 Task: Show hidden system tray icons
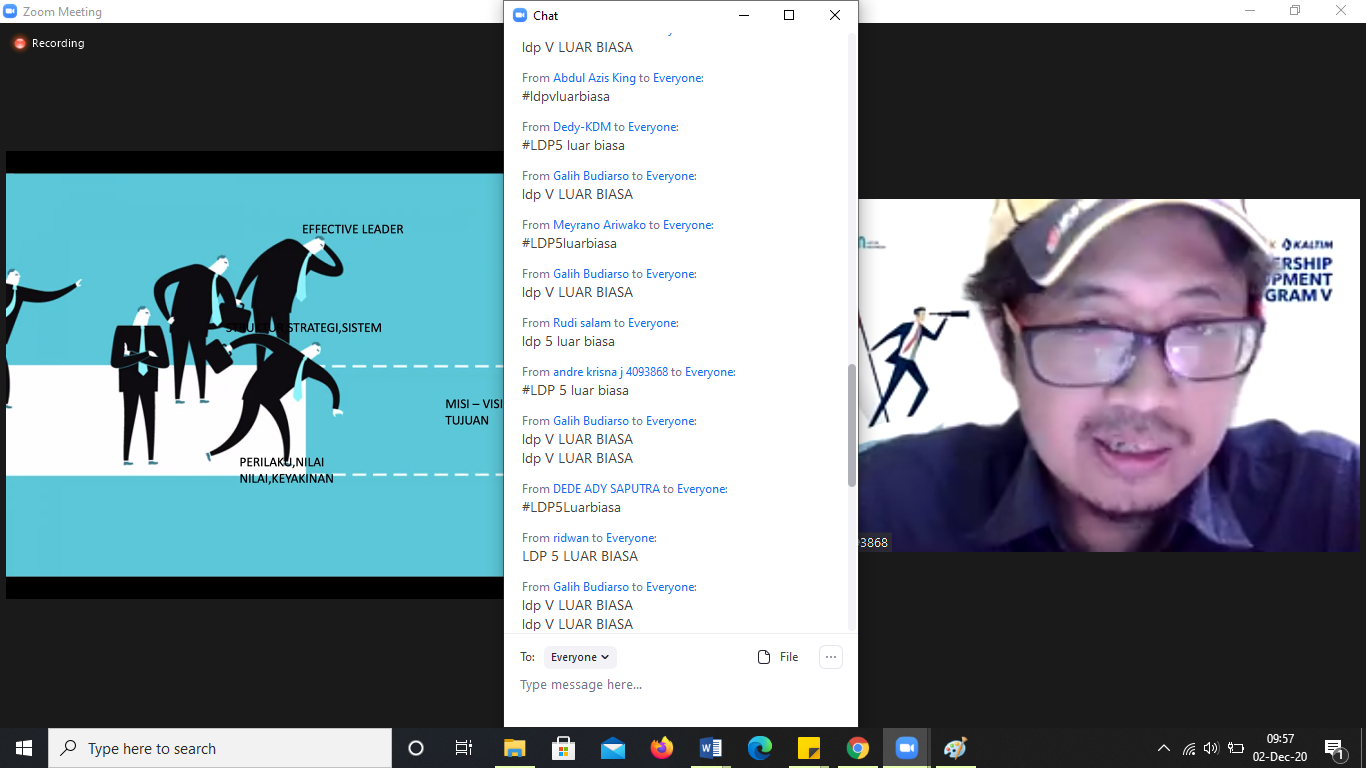click(x=1163, y=748)
